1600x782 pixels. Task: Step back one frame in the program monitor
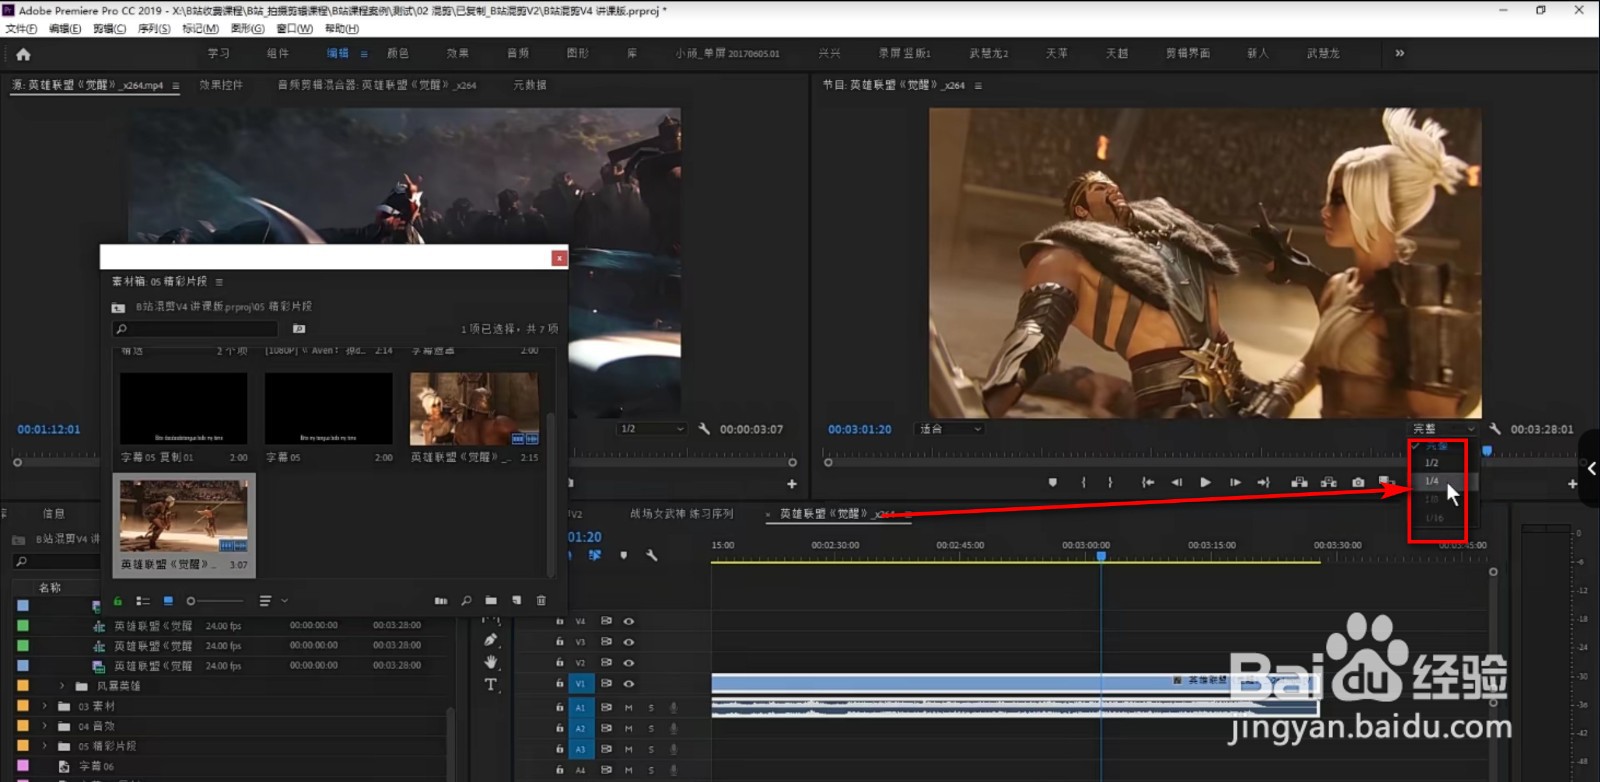(1176, 483)
